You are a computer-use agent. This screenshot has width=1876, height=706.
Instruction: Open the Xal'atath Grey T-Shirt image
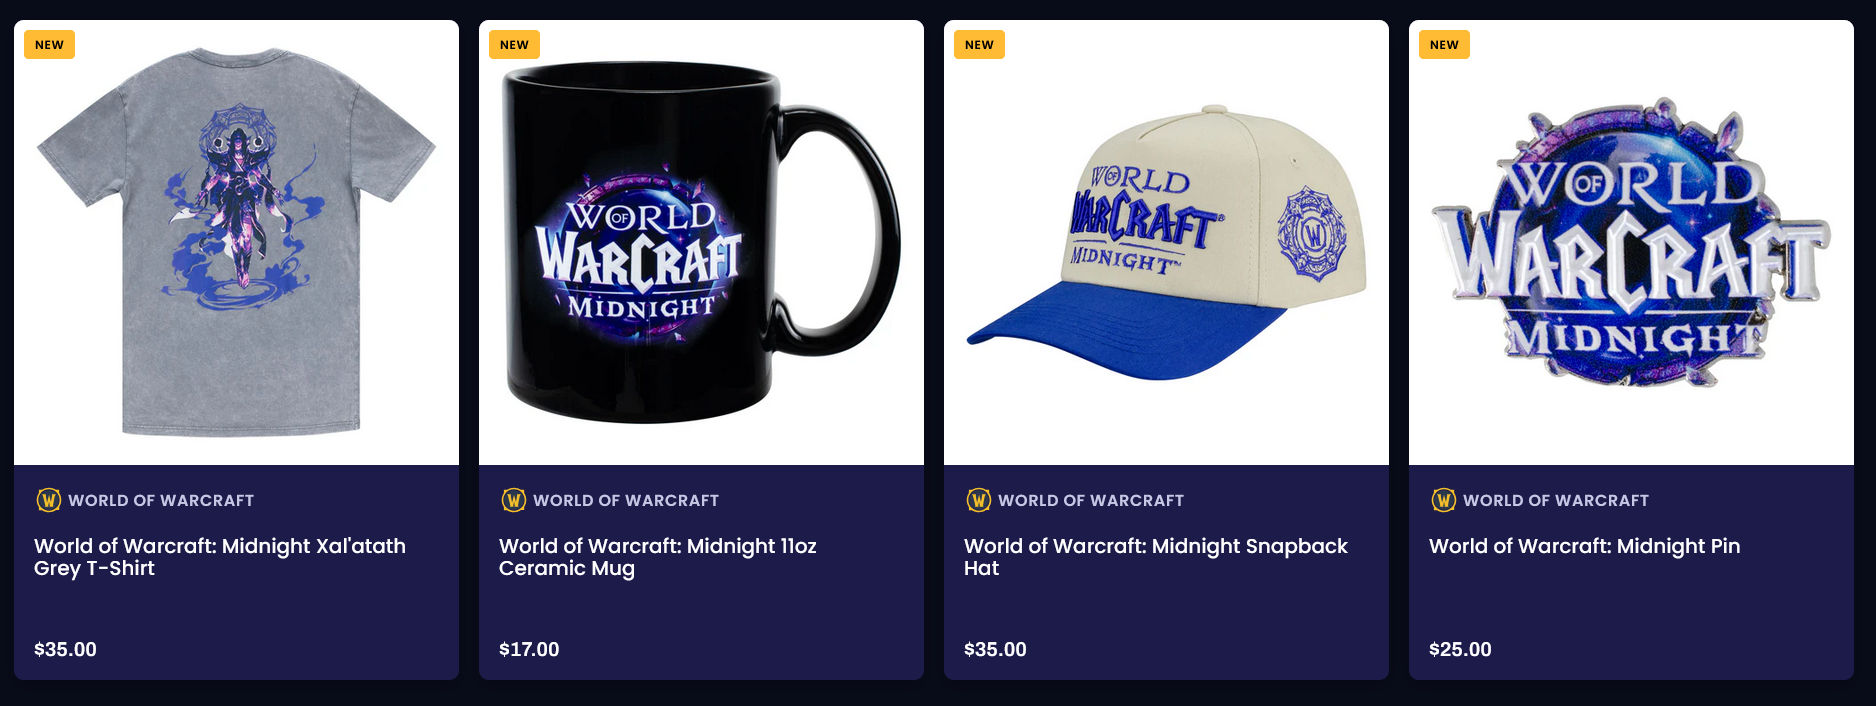[x=236, y=243]
